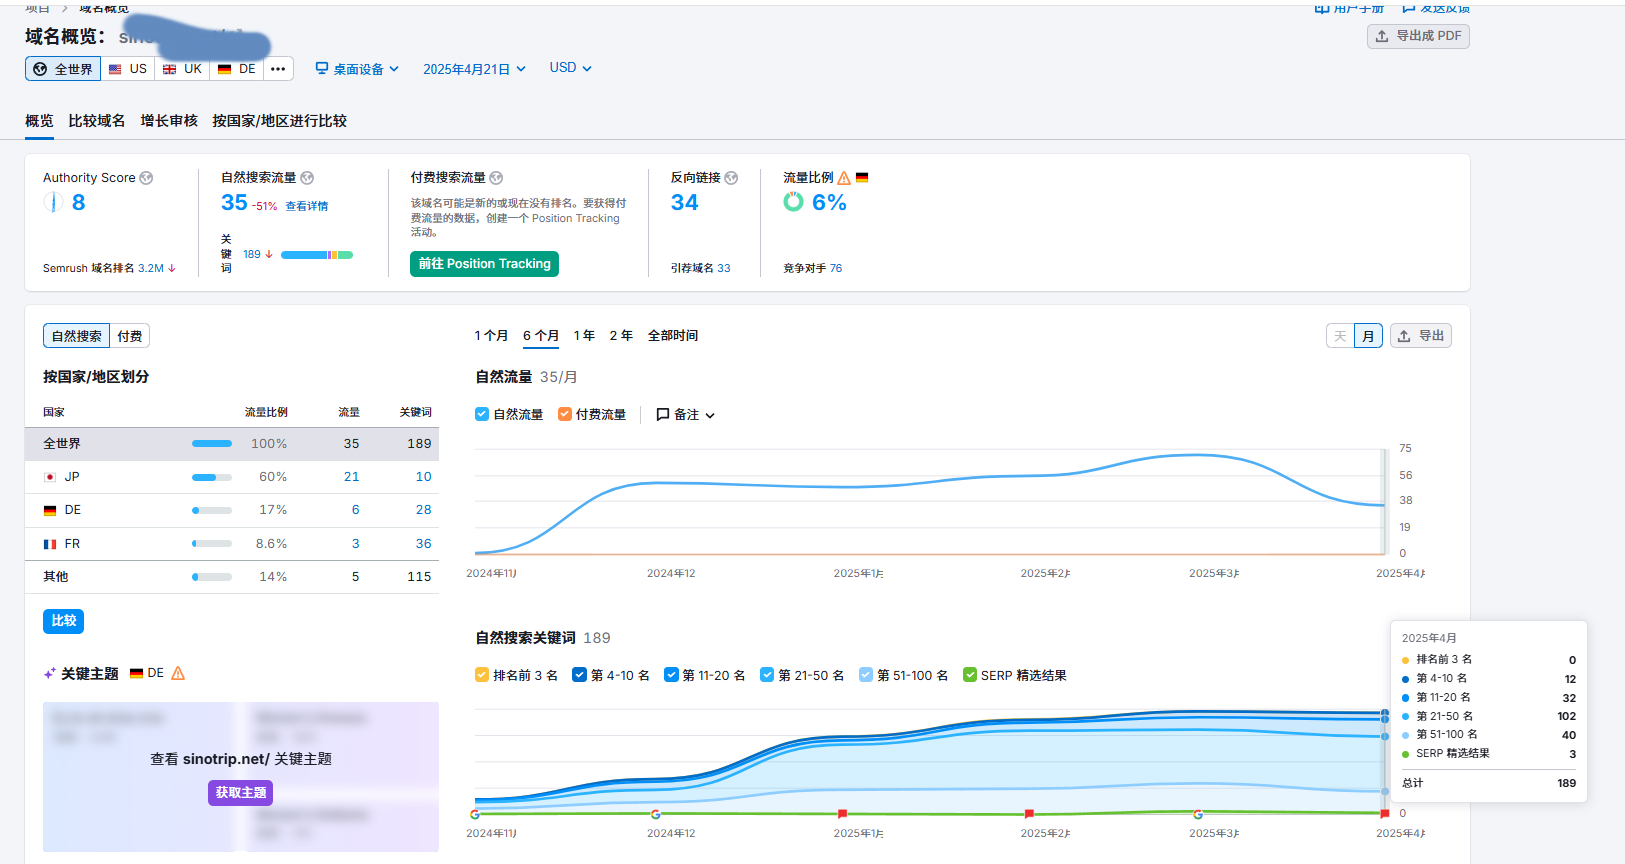Switch to the 比较域名 tab
The width and height of the screenshot is (1625, 864).
click(97, 121)
